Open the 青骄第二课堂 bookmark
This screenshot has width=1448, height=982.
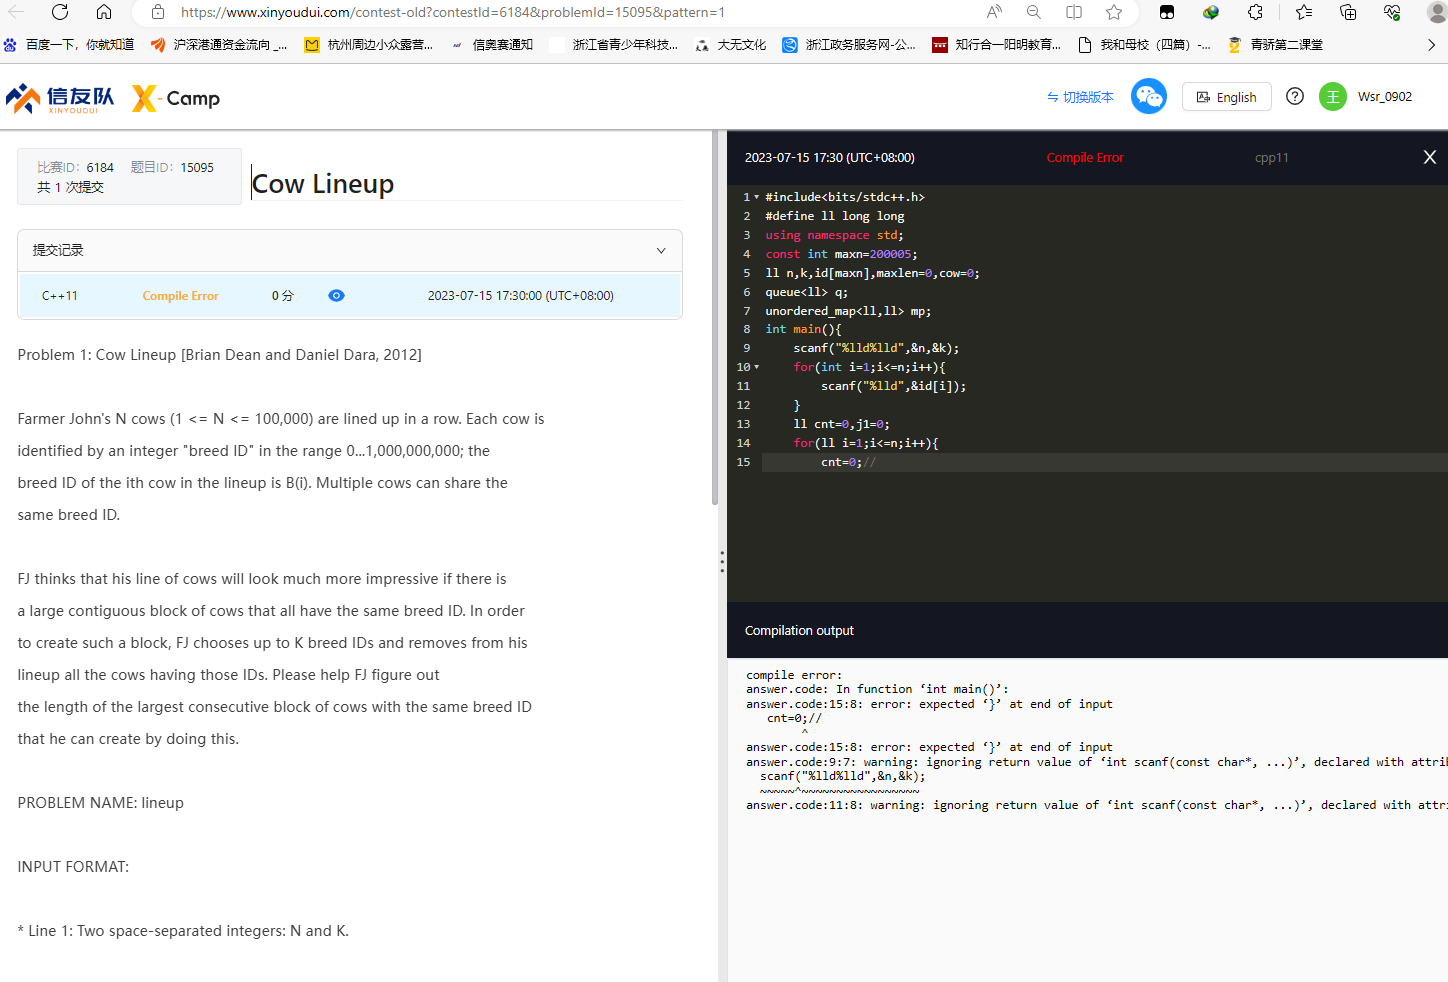pyautogui.click(x=1275, y=45)
